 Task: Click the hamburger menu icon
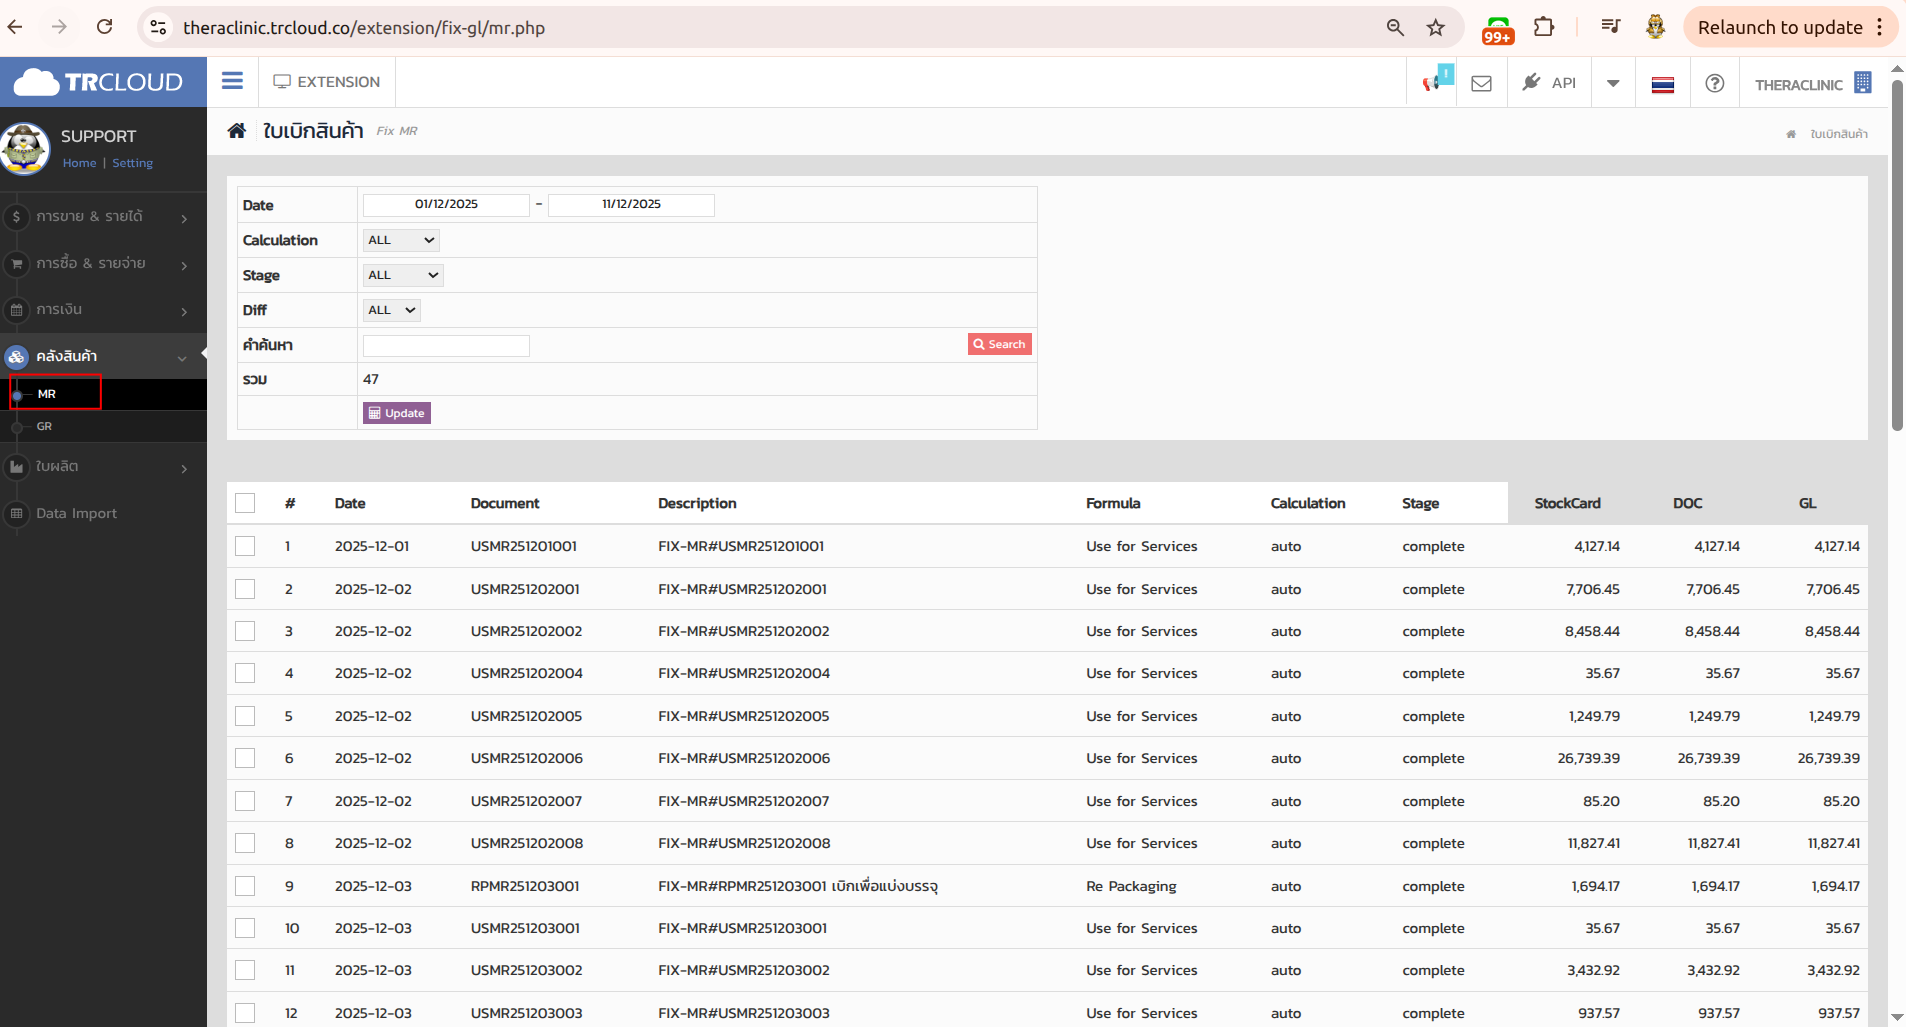232,81
